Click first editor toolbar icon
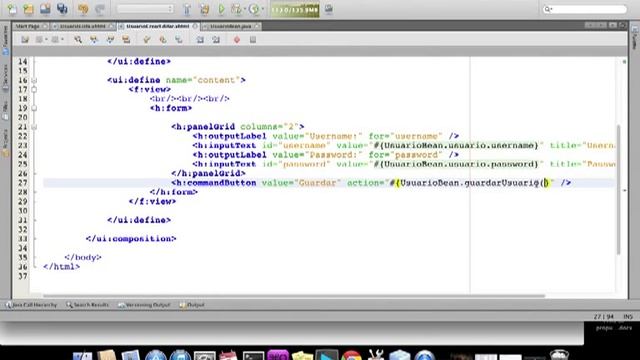Screen dimensions: 640x360 (x=25, y=40)
